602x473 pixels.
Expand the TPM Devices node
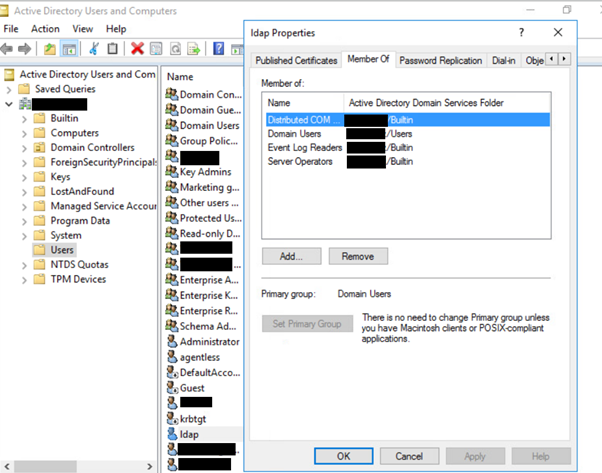(24, 280)
